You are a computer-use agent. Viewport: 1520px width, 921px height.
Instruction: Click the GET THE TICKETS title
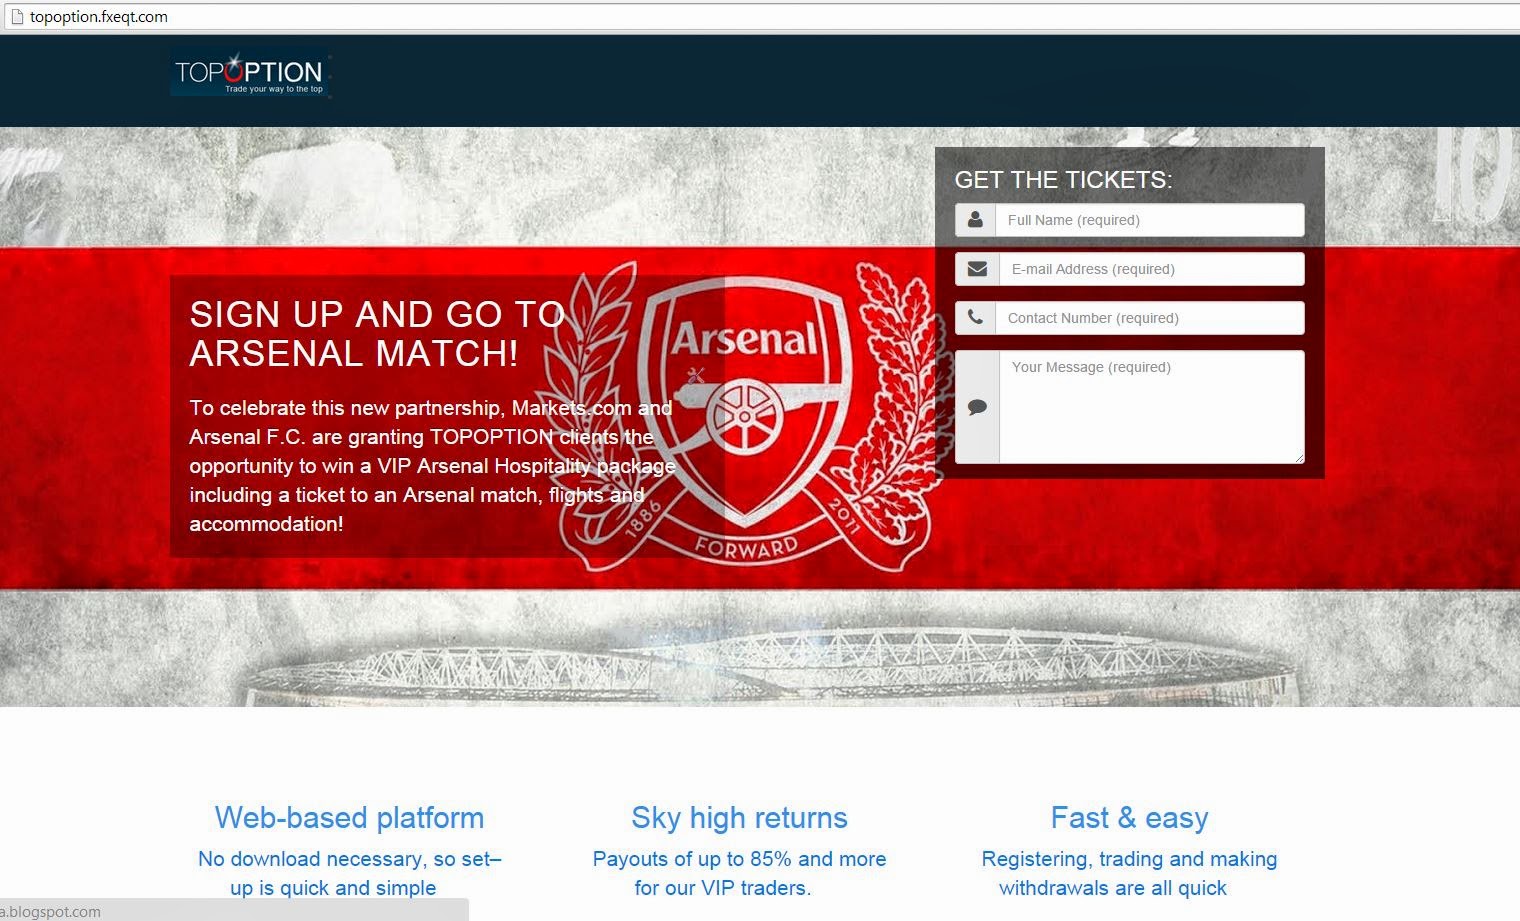1063,180
